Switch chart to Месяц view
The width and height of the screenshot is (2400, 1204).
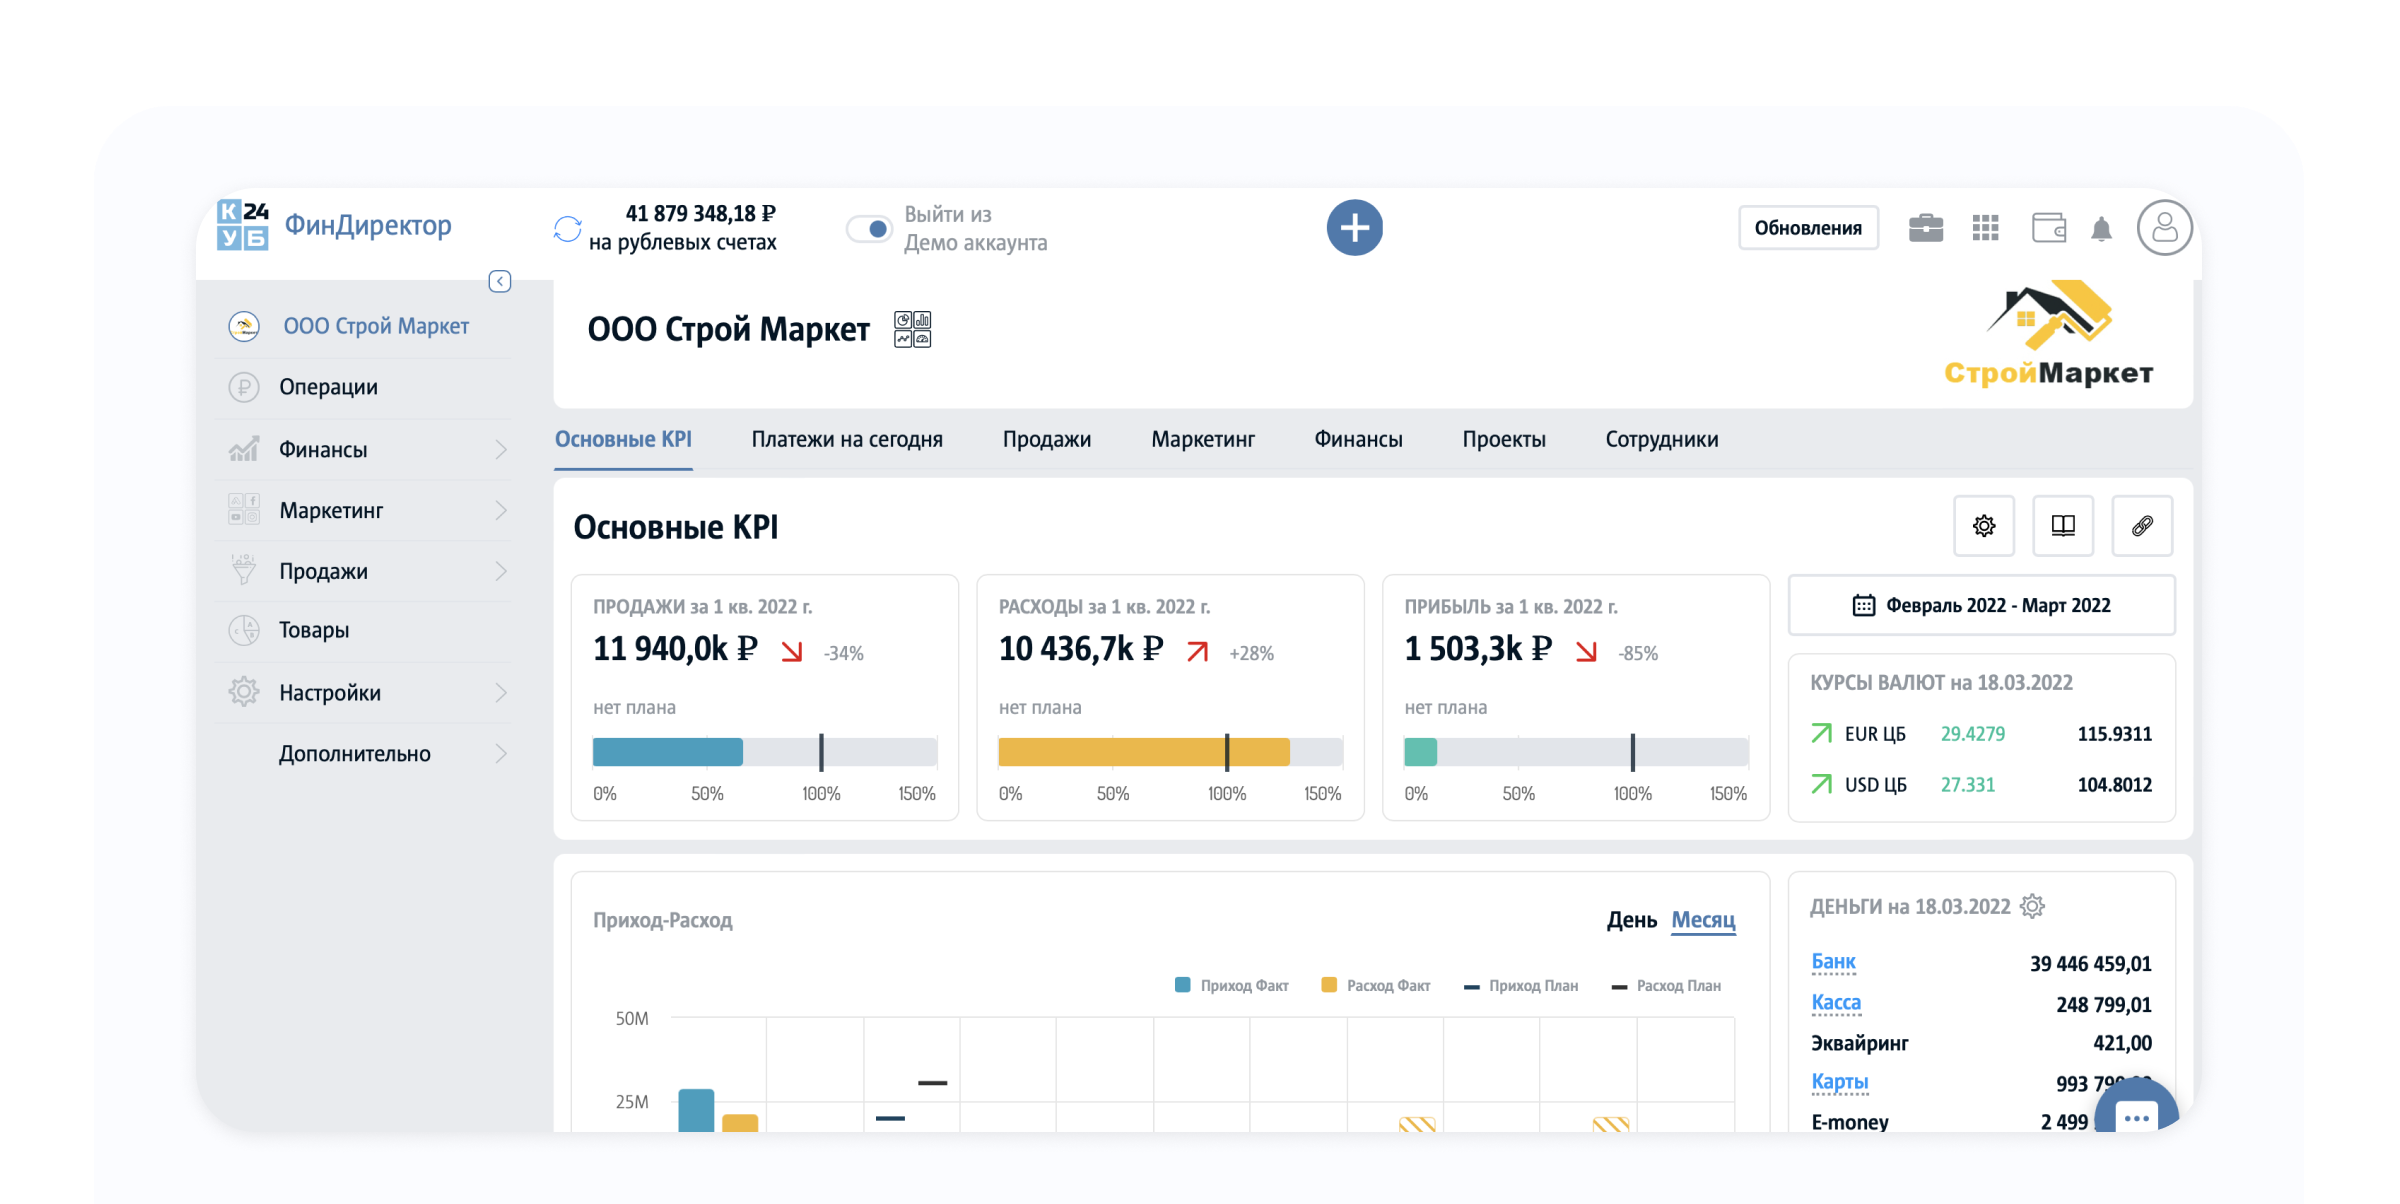1703,920
